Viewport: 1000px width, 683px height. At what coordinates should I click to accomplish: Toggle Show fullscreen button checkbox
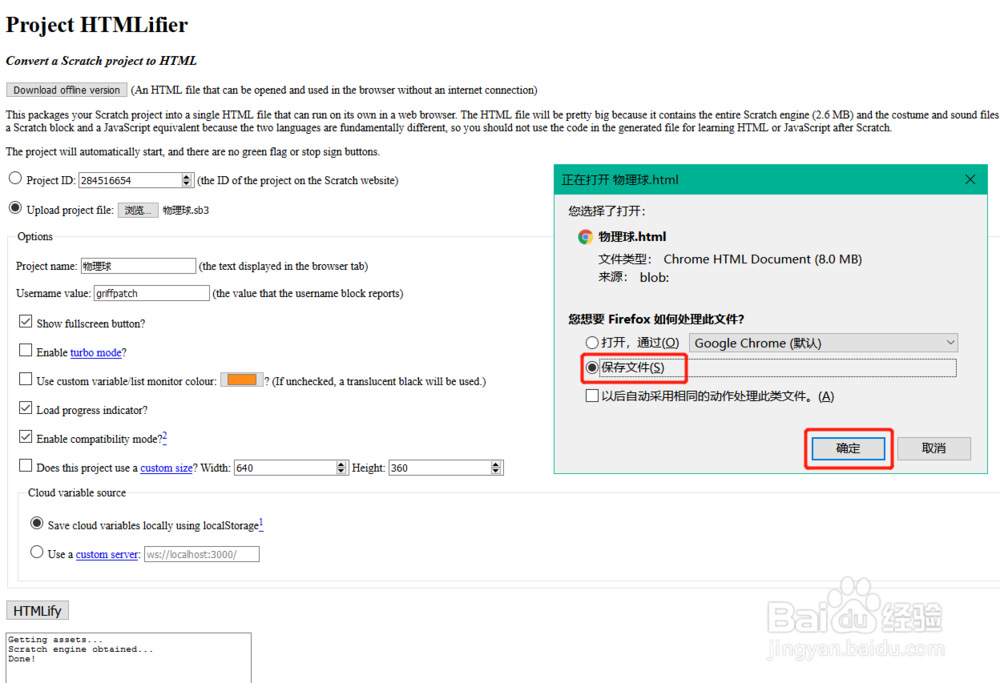[x=26, y=321]
